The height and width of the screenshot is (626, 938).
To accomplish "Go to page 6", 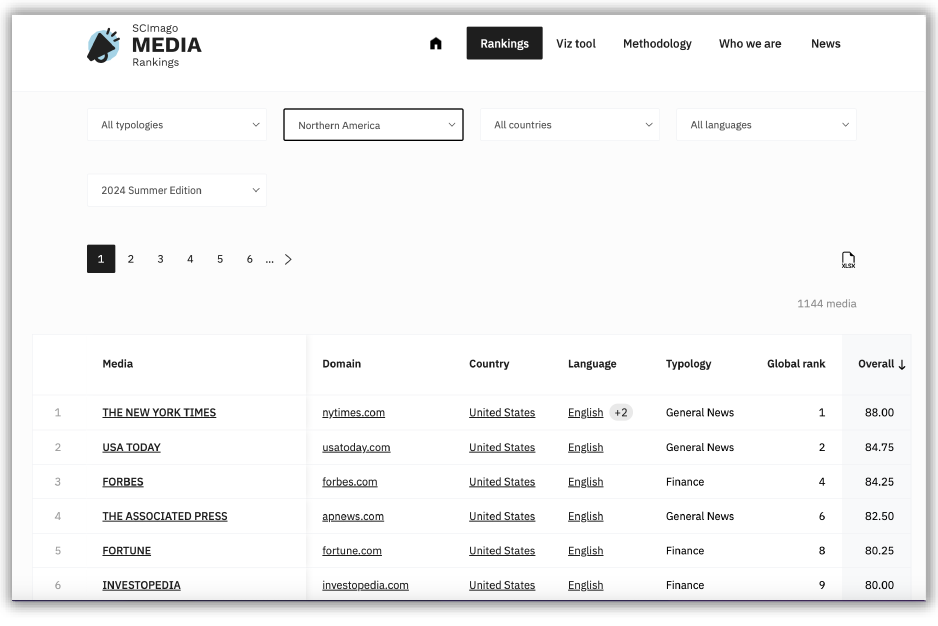I will pyautogui.click(x=249, y=259).
